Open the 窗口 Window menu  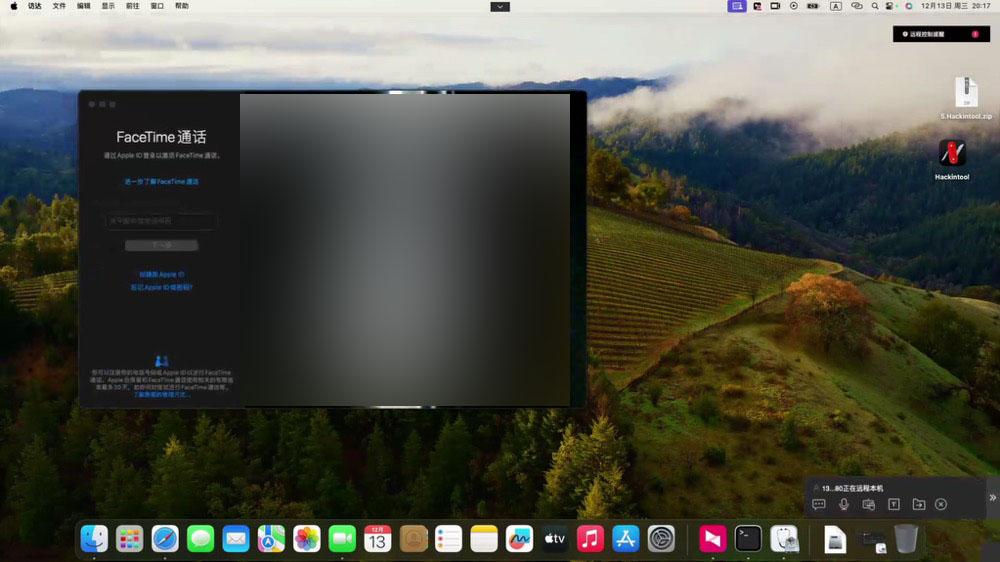coord(157,6)
